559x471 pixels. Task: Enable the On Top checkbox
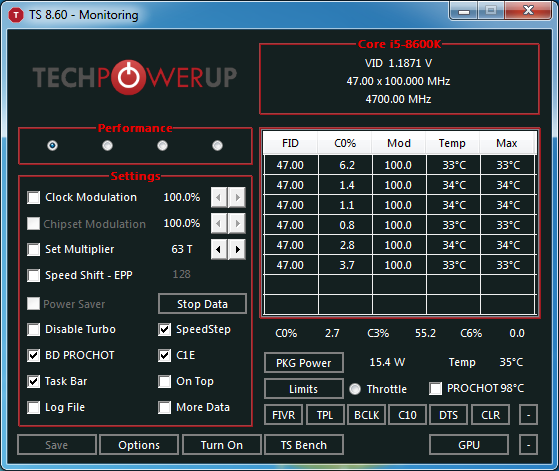coord(164,382)
